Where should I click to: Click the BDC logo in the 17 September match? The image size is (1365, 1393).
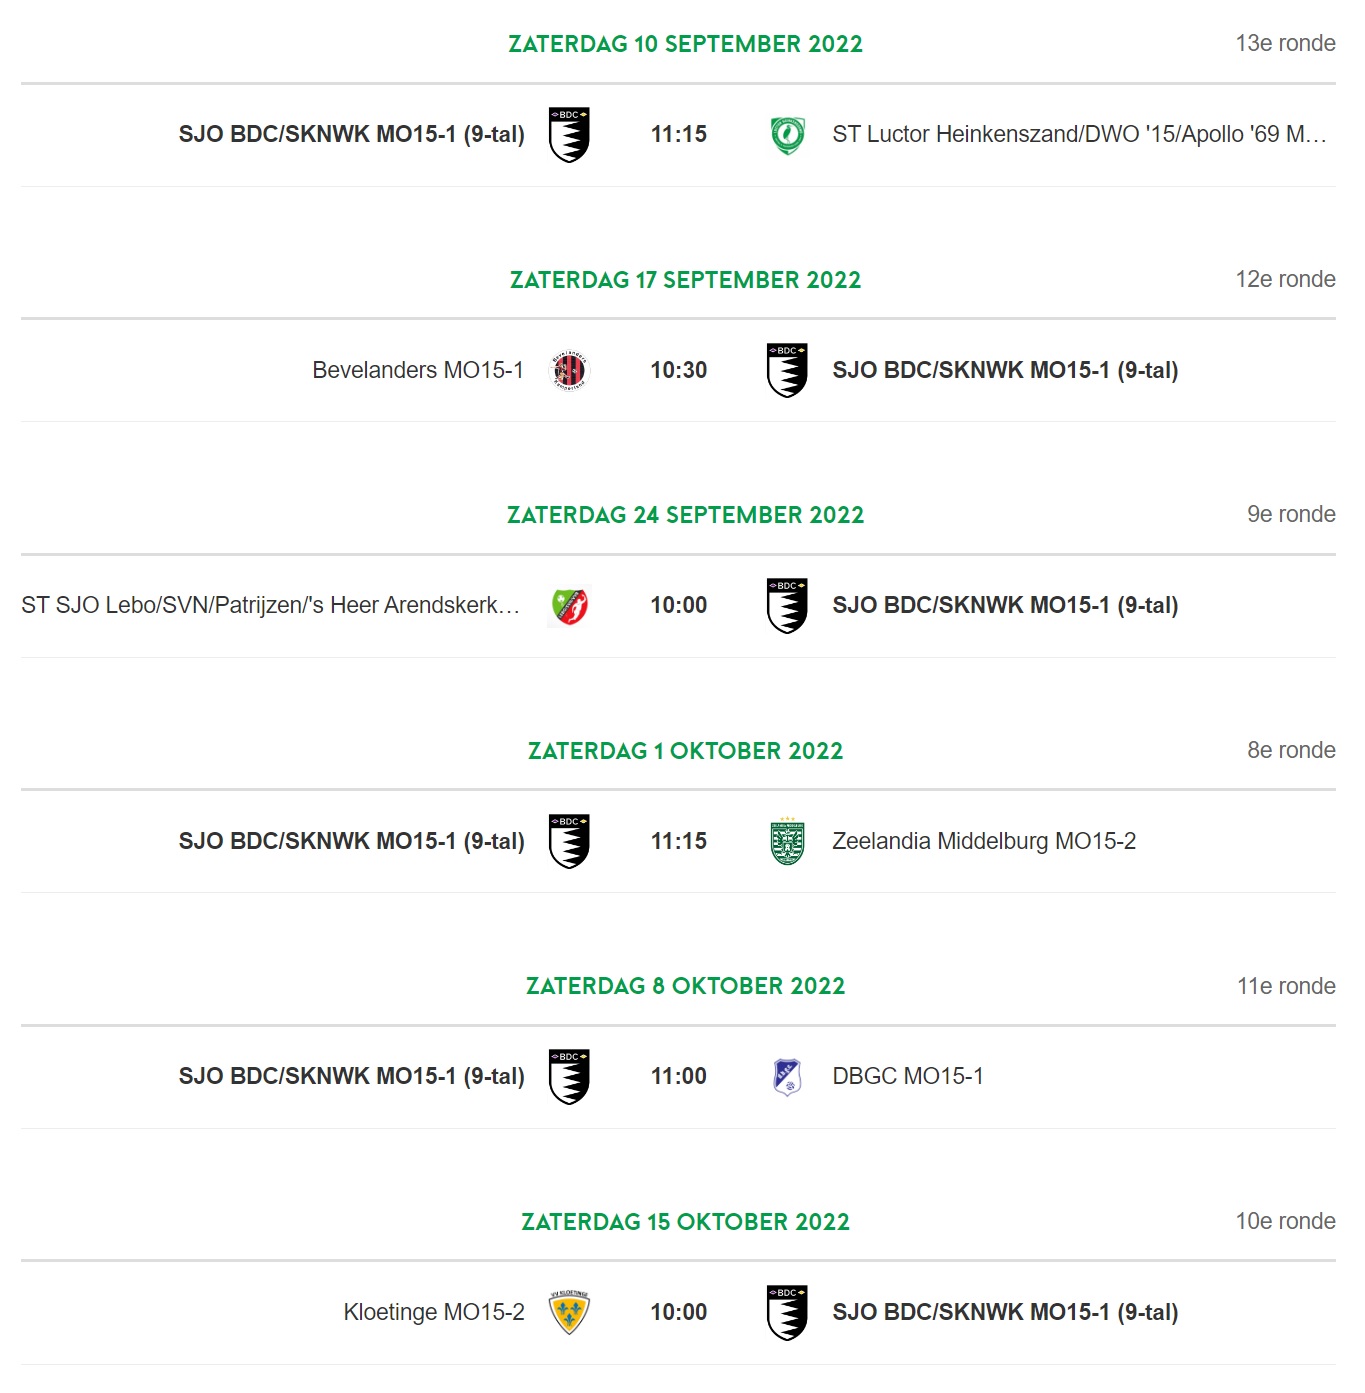788,370
